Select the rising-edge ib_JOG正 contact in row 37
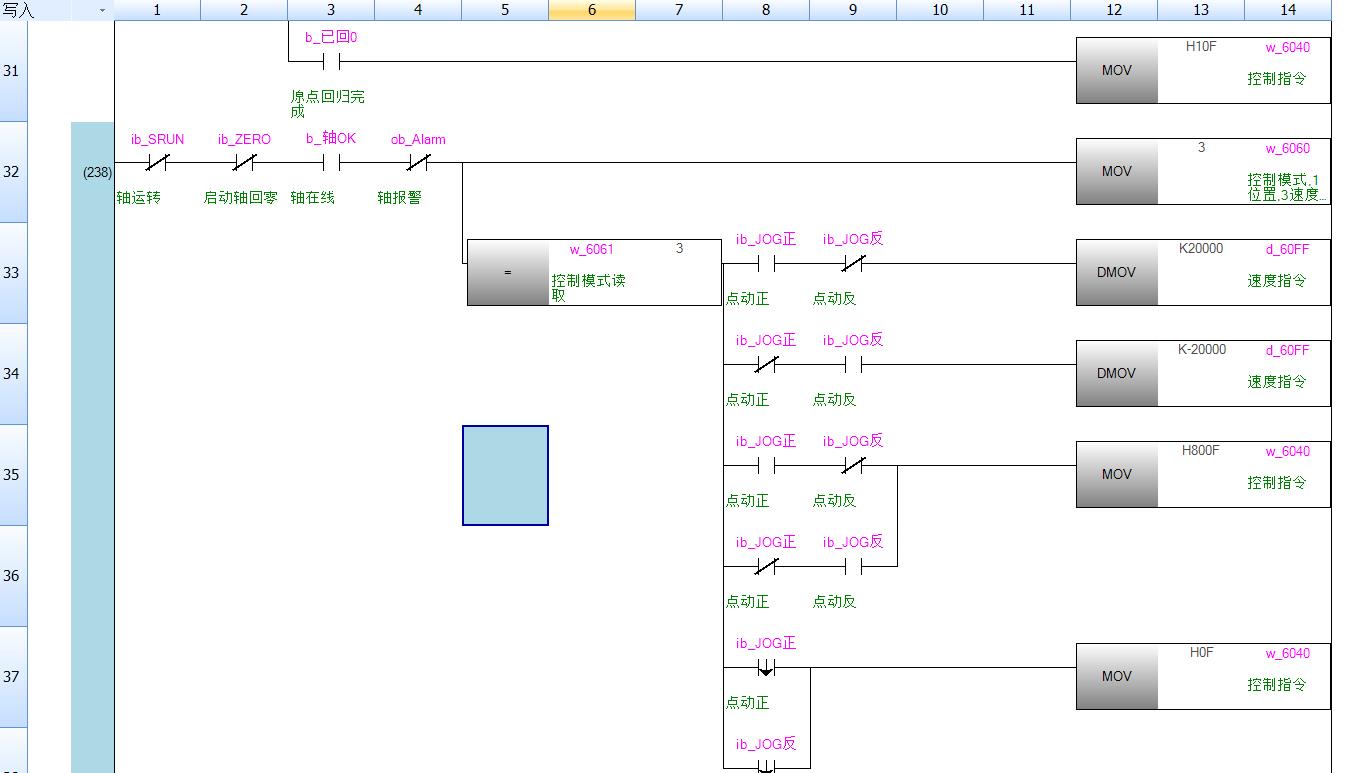This screenshot has width=1362, height=773. coord(766,668)
